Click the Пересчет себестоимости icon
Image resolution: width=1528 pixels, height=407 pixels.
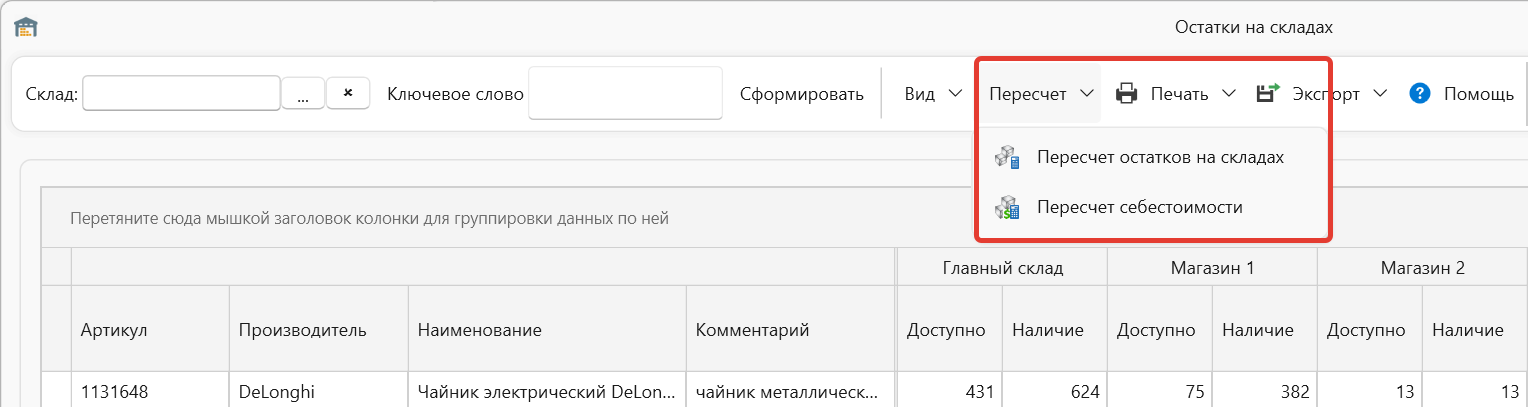1006,208
